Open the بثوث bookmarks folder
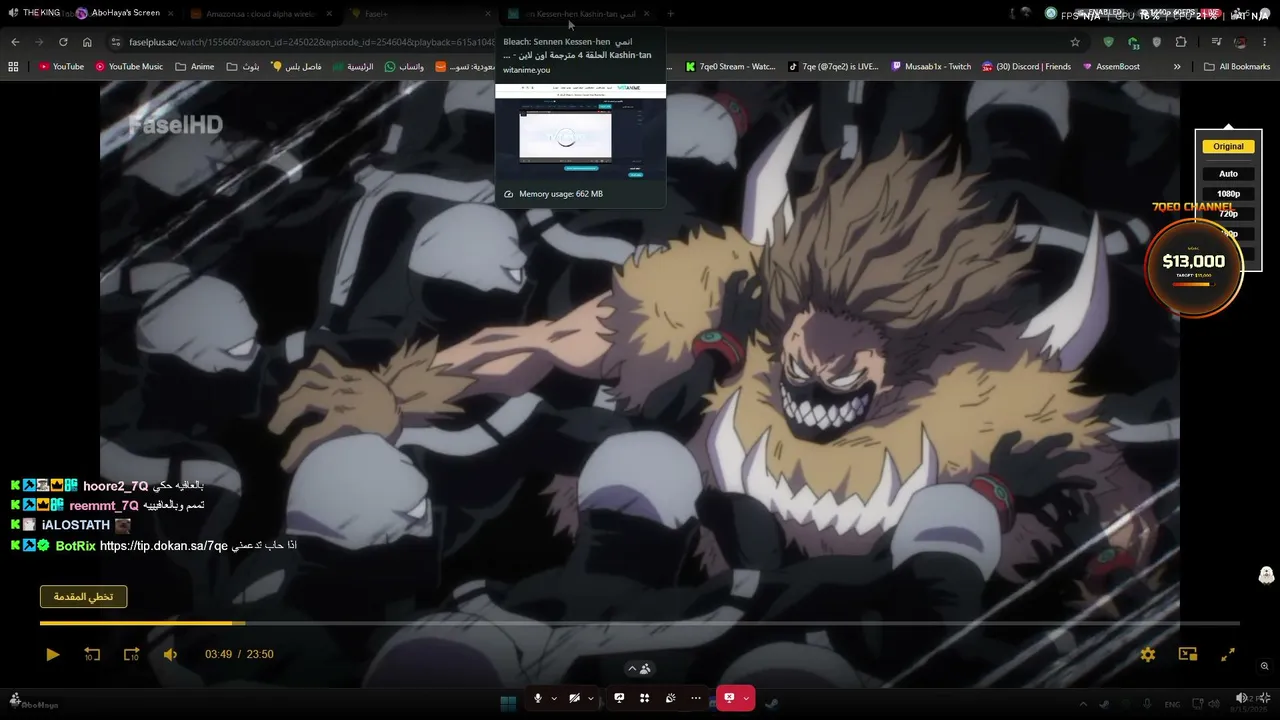Viewport: 1280px width, 720px height. (243, 67)
